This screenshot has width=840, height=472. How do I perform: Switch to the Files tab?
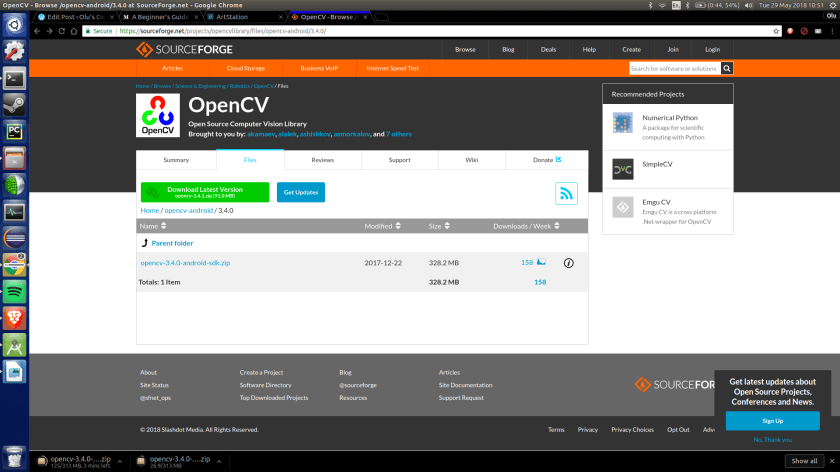coord(250,160)
